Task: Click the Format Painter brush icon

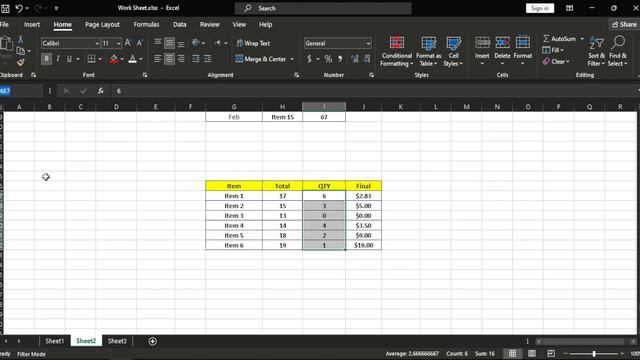Action: pyautogui.click(x=20, y=62)
